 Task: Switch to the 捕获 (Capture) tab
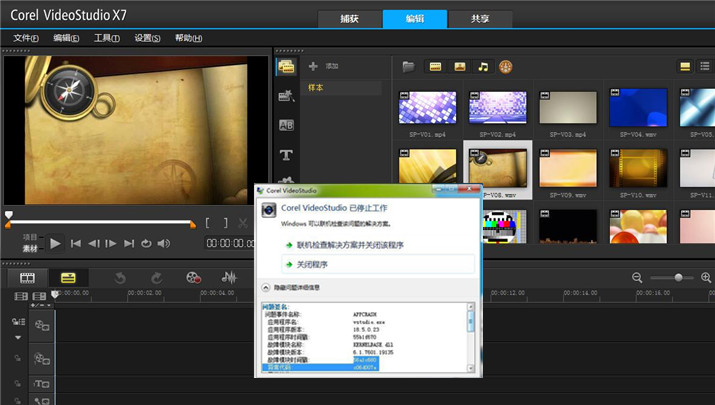tap(349, 19)
